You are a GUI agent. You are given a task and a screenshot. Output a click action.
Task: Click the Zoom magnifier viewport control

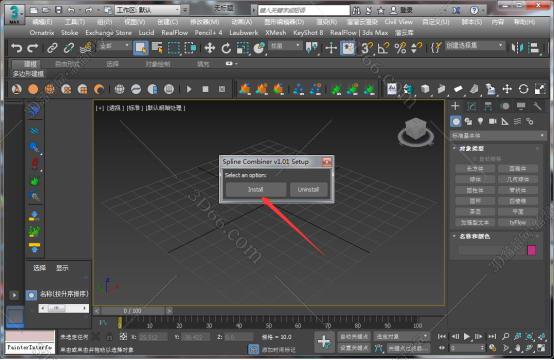[x=506, y=336]
